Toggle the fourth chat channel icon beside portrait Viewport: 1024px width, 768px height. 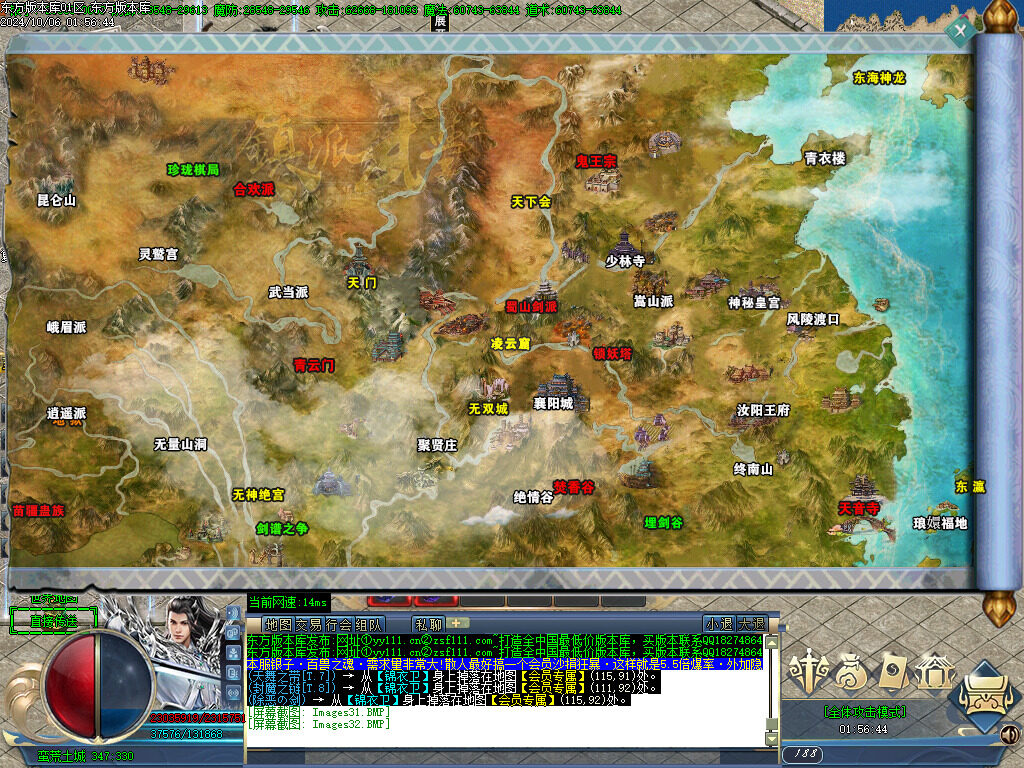click(x=232, y=672)
